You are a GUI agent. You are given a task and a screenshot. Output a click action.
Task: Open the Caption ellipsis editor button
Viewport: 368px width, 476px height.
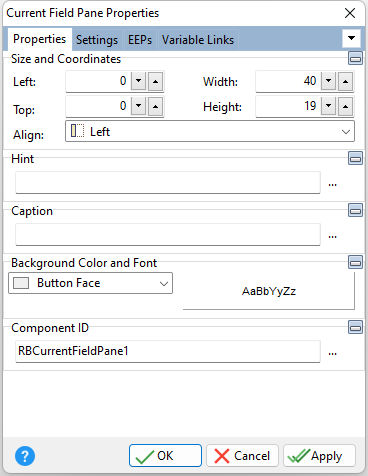pyautogui.click(x=332, y=235)
